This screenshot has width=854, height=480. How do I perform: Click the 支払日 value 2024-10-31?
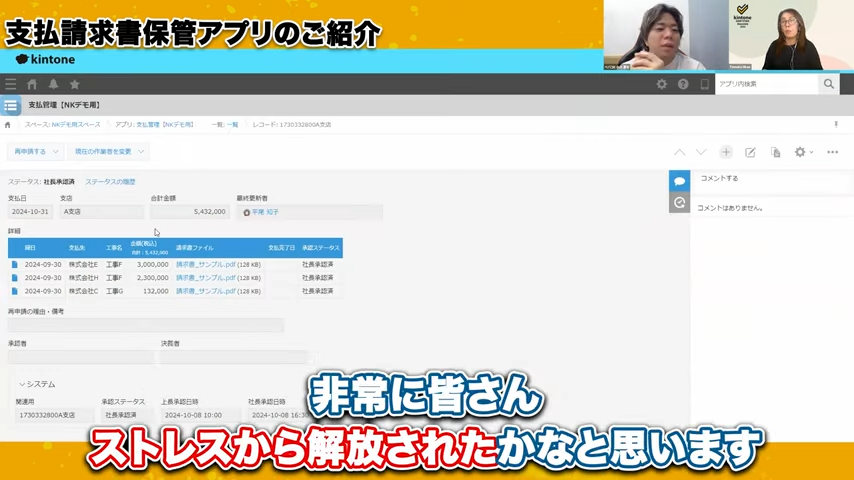30,211
